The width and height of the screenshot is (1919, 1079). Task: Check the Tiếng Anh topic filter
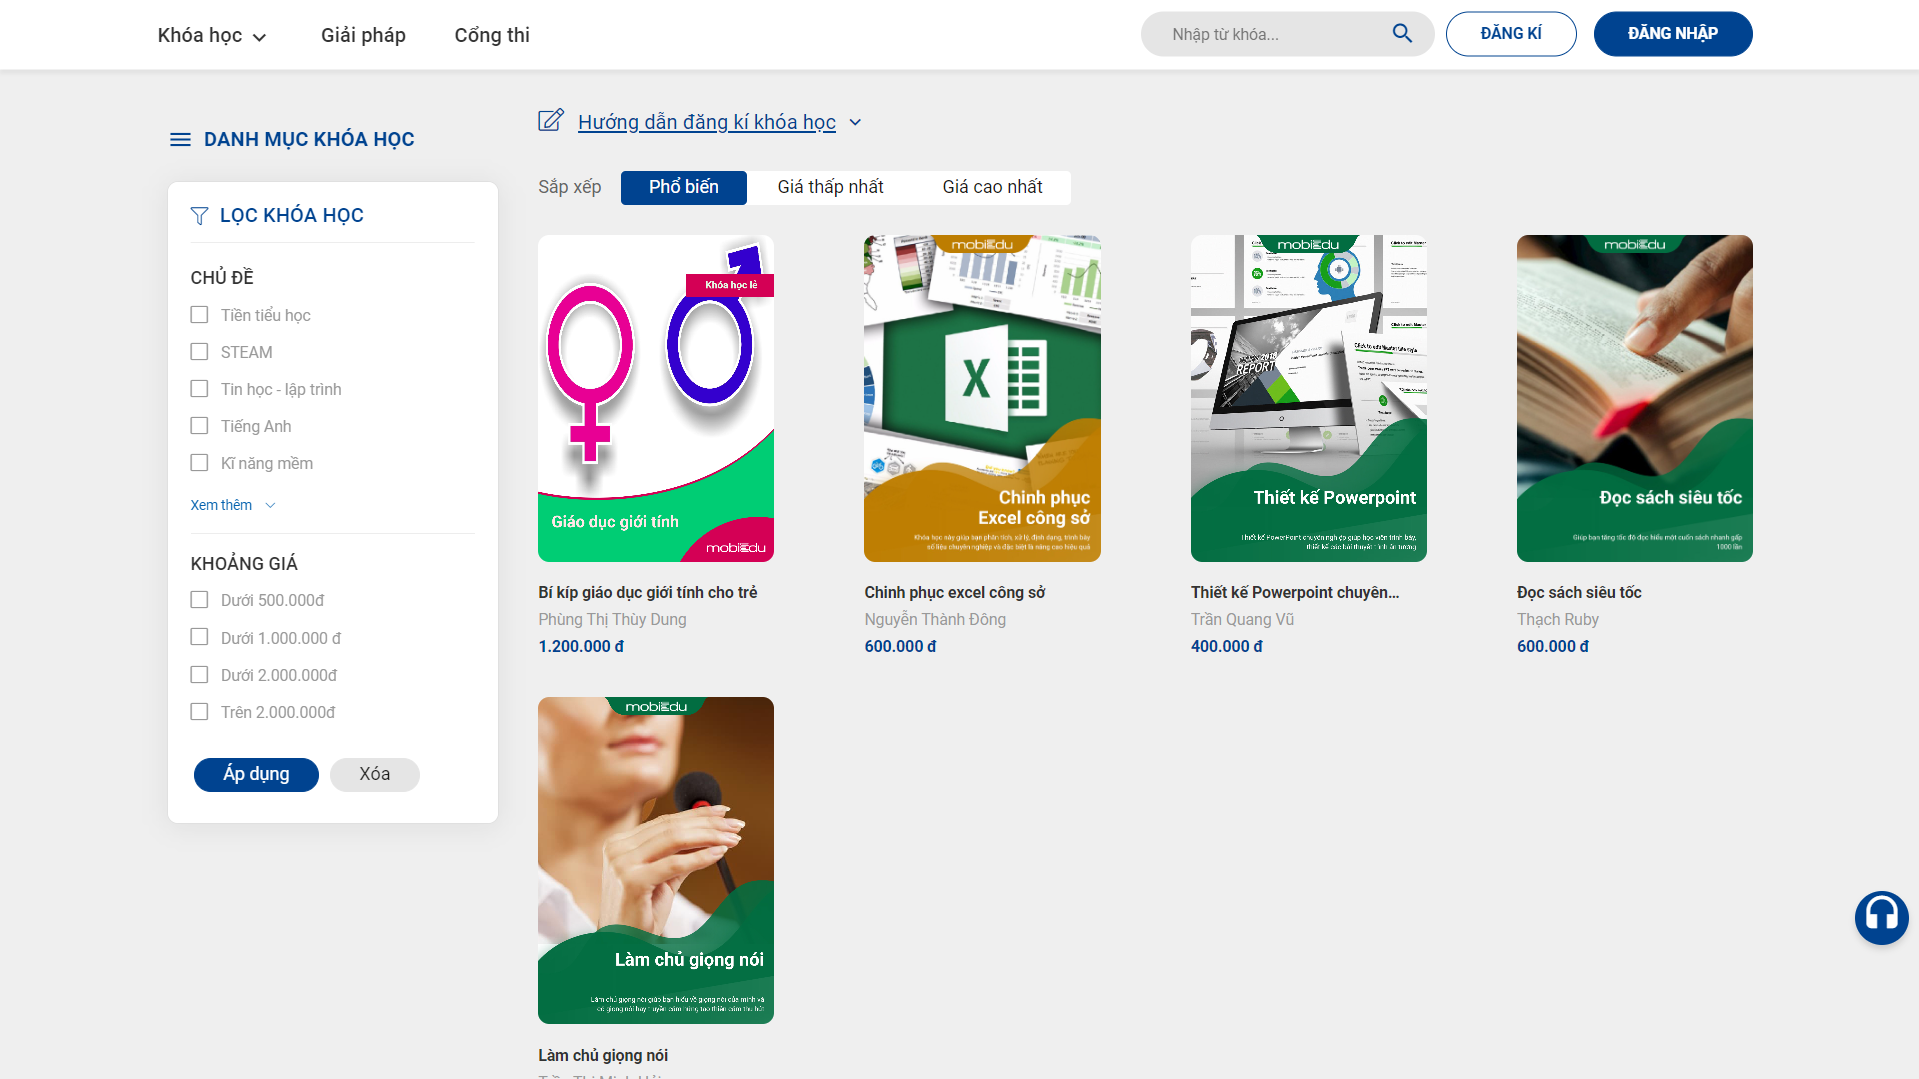point(199,426)
